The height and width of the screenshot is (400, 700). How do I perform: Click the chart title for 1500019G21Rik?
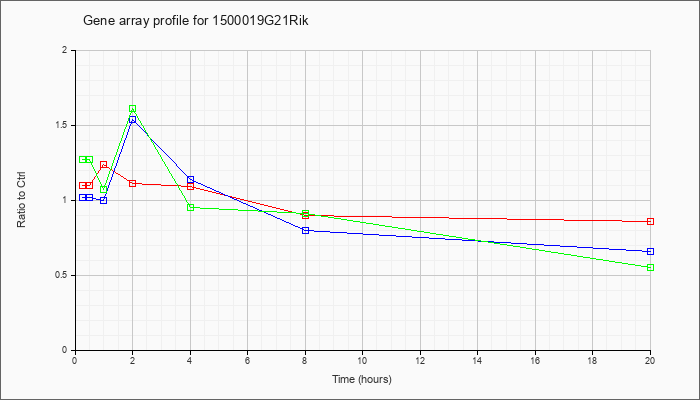[196, 21]
